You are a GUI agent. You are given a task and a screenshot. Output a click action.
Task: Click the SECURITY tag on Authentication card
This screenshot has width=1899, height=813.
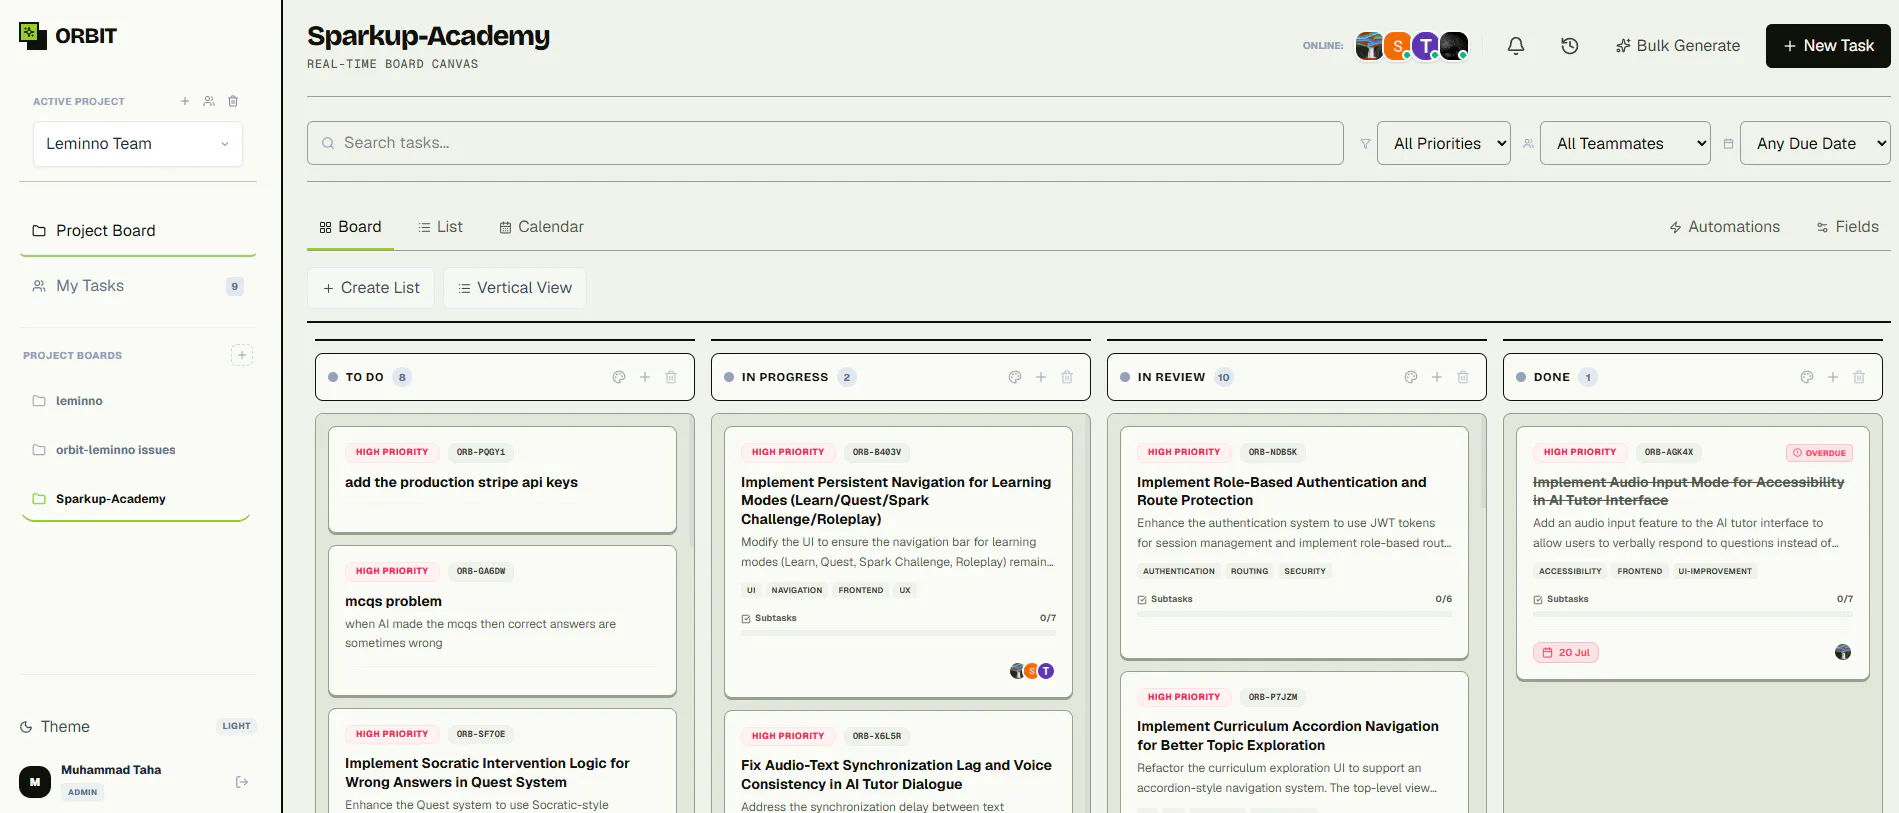(x=1305, y=571)
